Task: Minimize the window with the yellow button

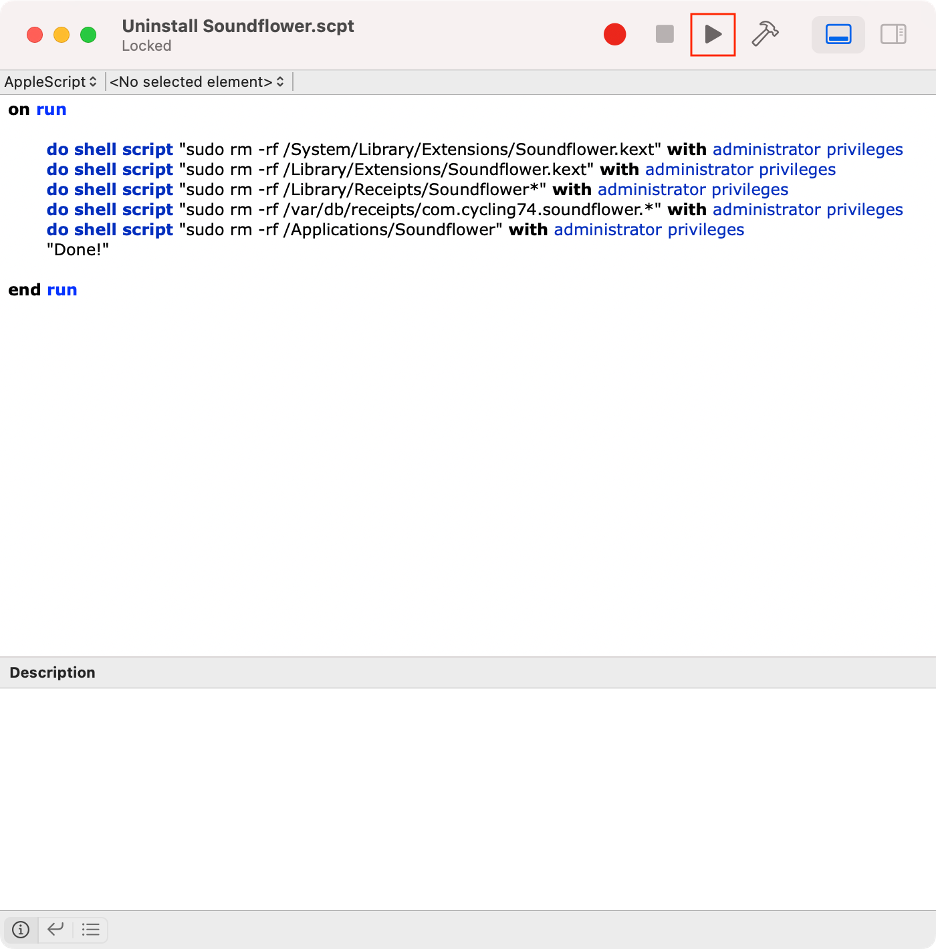Action: pos(62,35)
